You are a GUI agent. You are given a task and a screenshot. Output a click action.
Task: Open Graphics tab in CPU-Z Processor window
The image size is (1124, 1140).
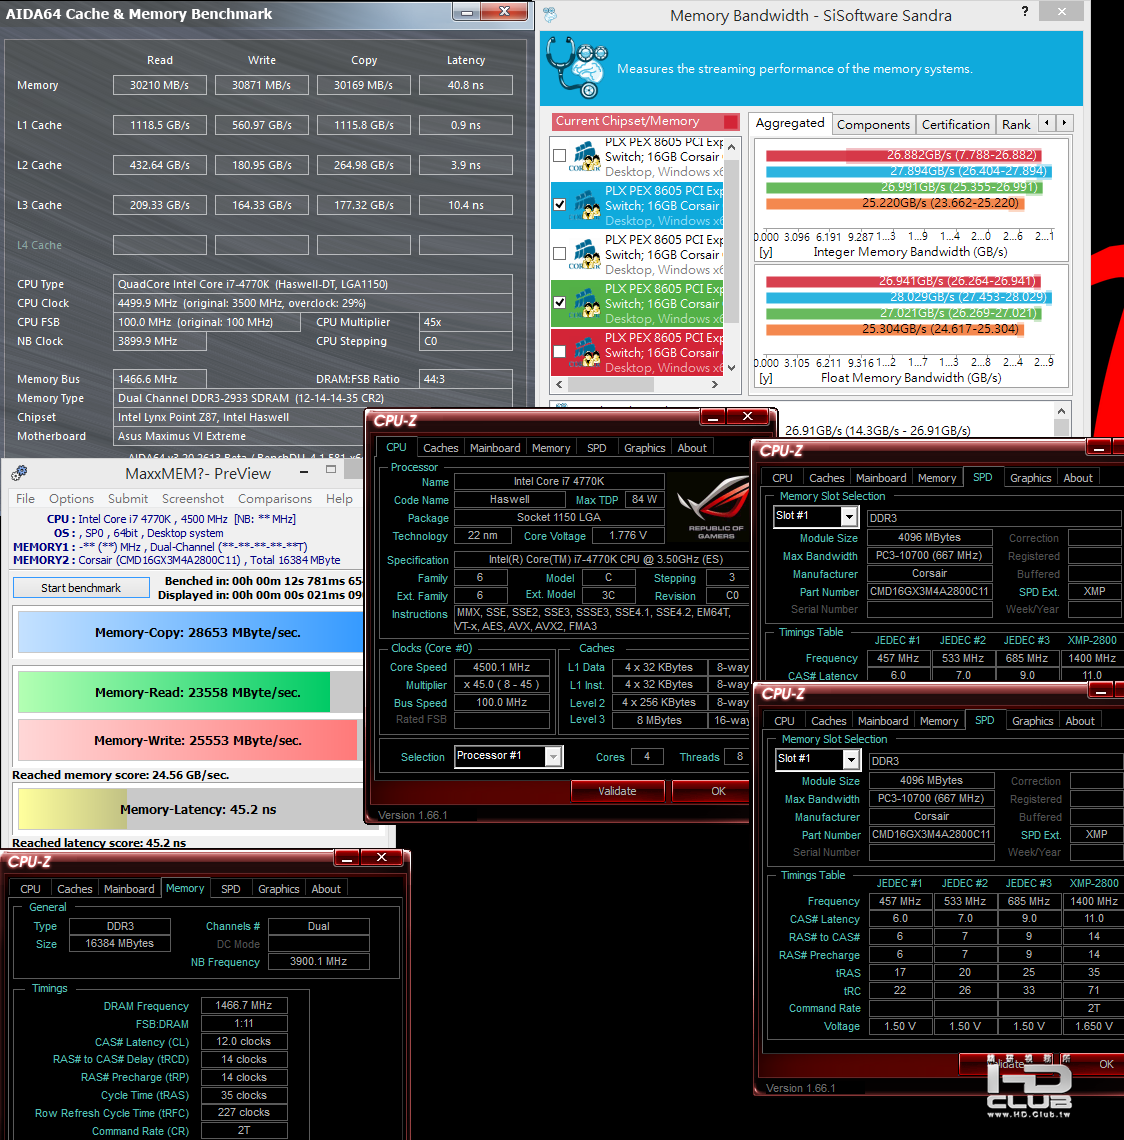(x=644, y=448)
